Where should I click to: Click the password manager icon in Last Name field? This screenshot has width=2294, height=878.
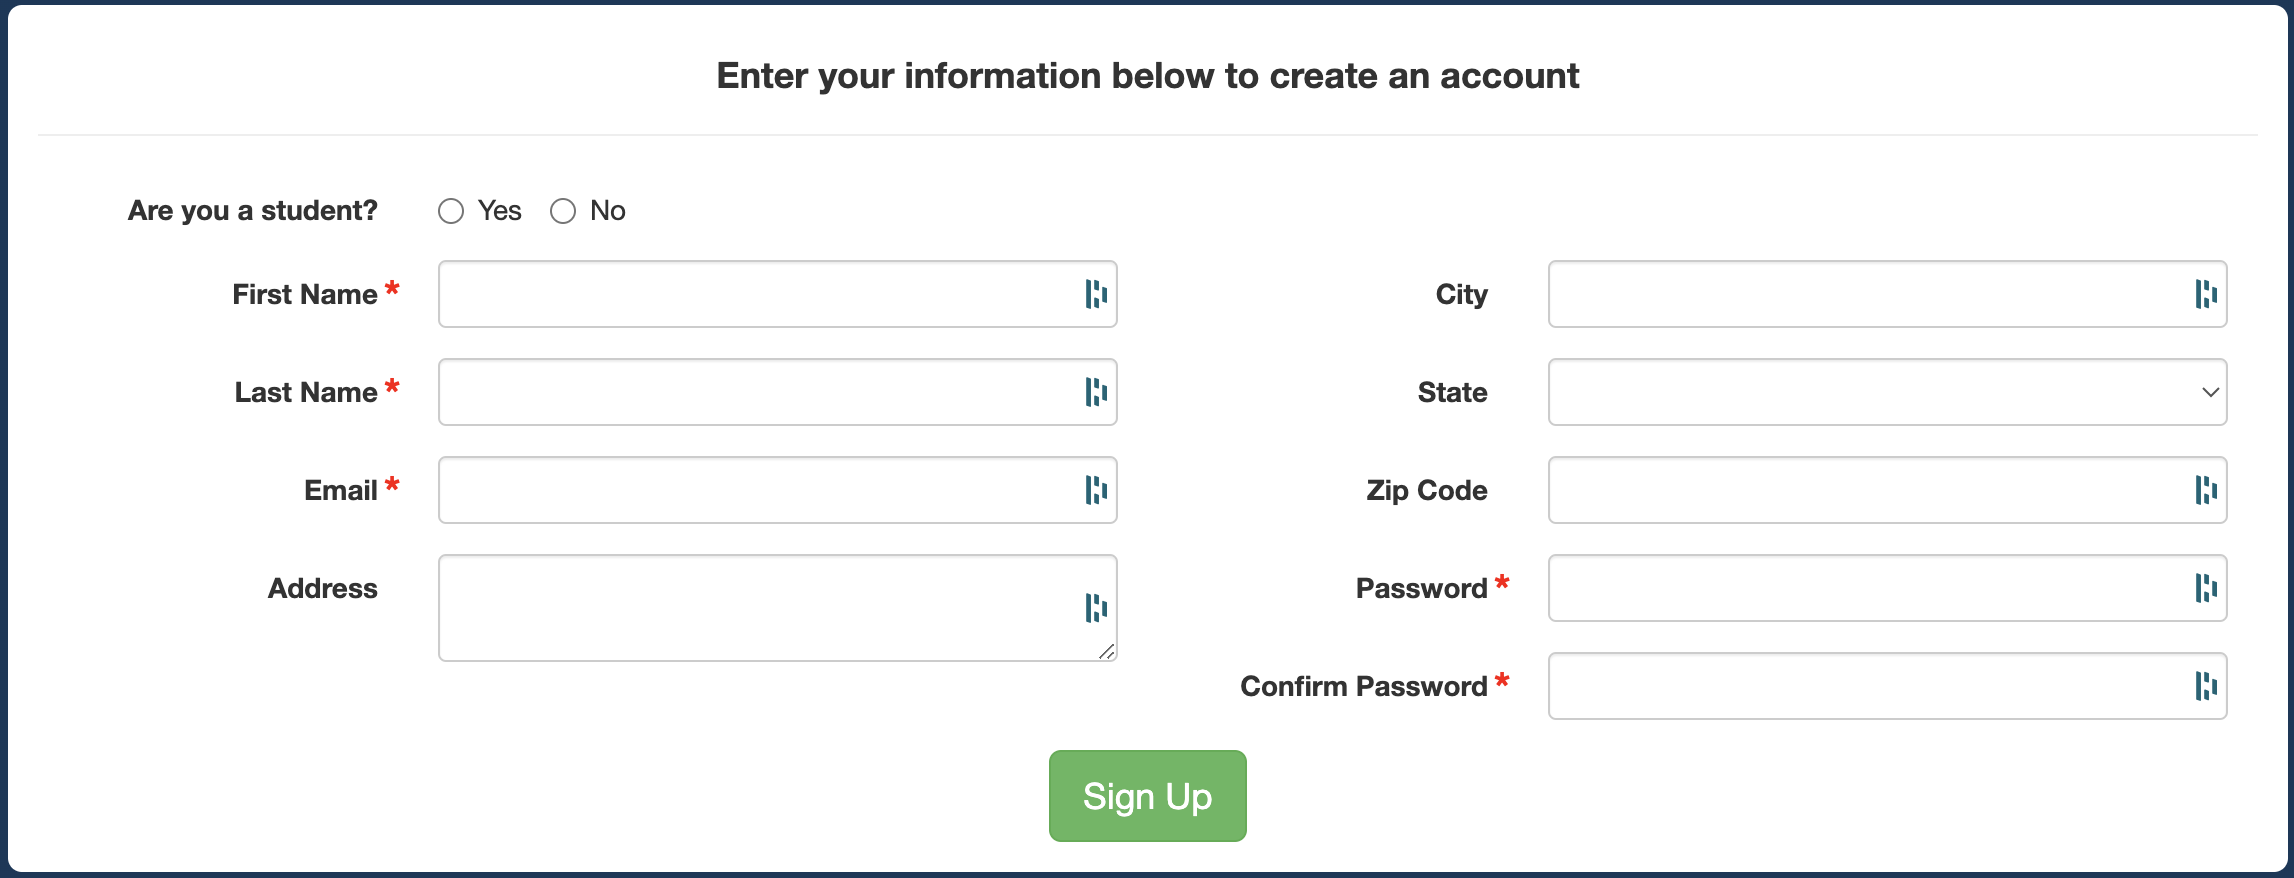(1096, 392)
